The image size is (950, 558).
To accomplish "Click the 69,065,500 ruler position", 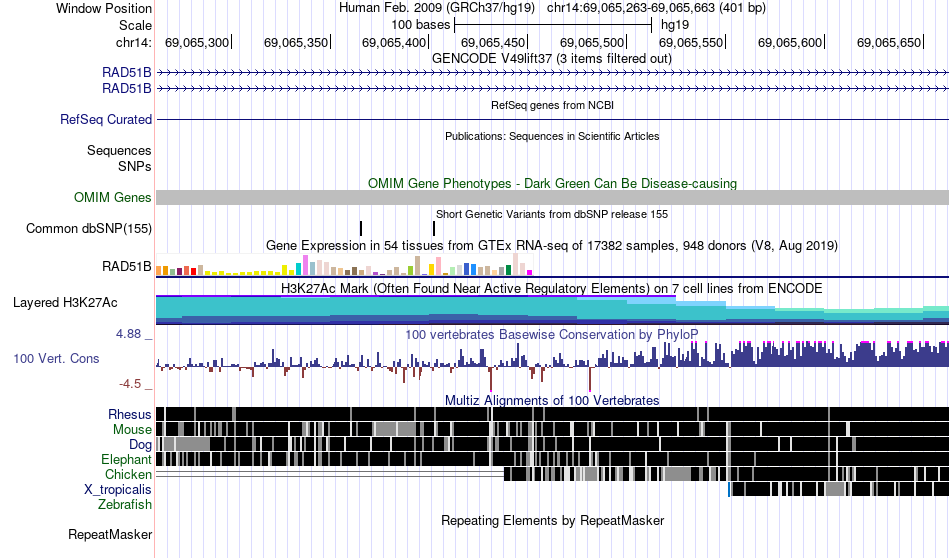I will (592, 42).
